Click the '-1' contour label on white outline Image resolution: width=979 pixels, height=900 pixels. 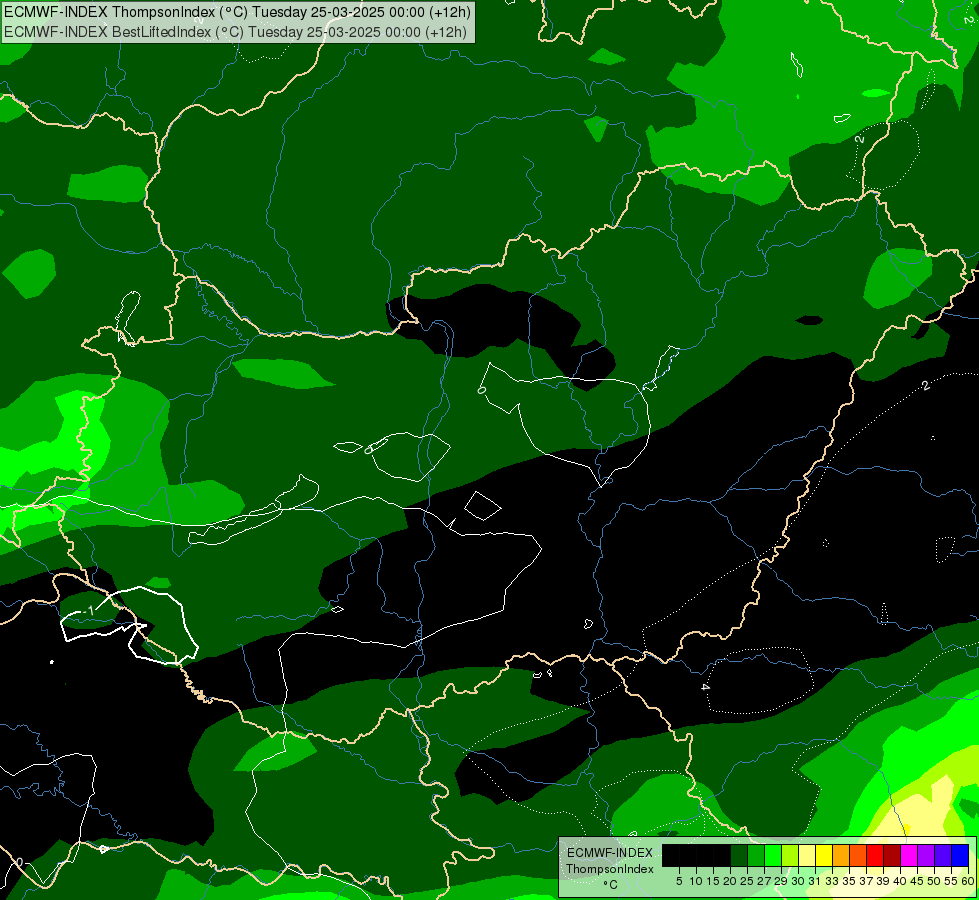[89, 610]
